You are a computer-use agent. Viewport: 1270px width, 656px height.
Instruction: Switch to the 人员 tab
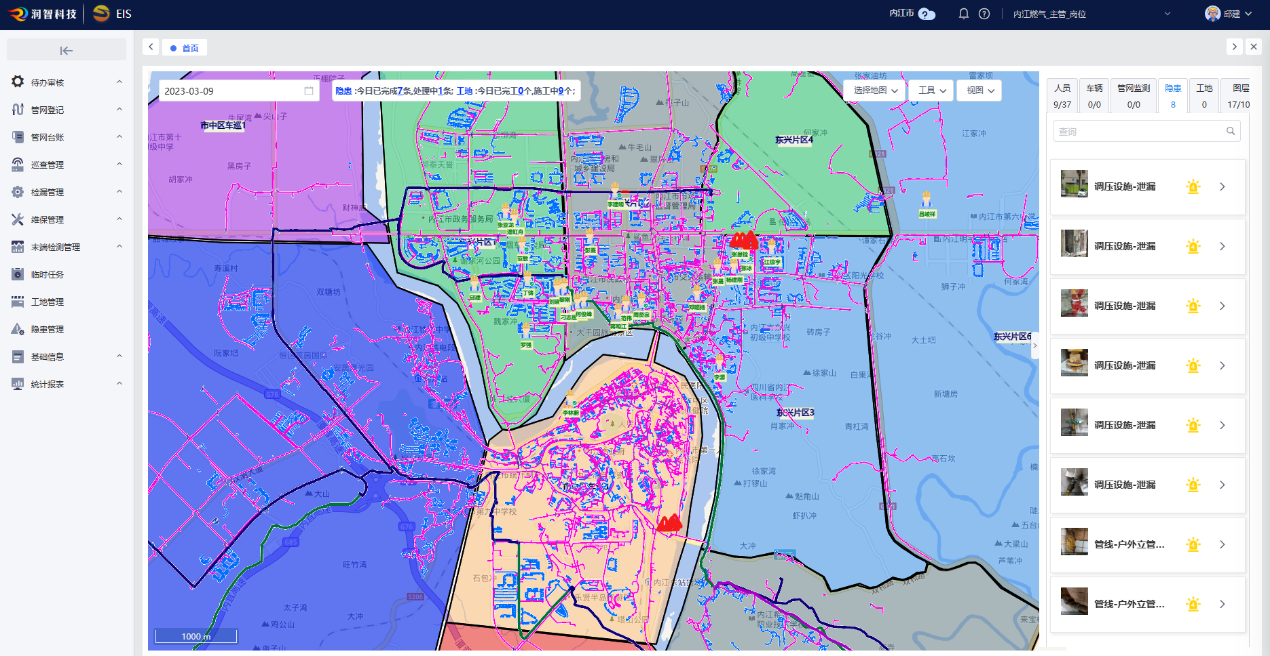click(1062, 96)
